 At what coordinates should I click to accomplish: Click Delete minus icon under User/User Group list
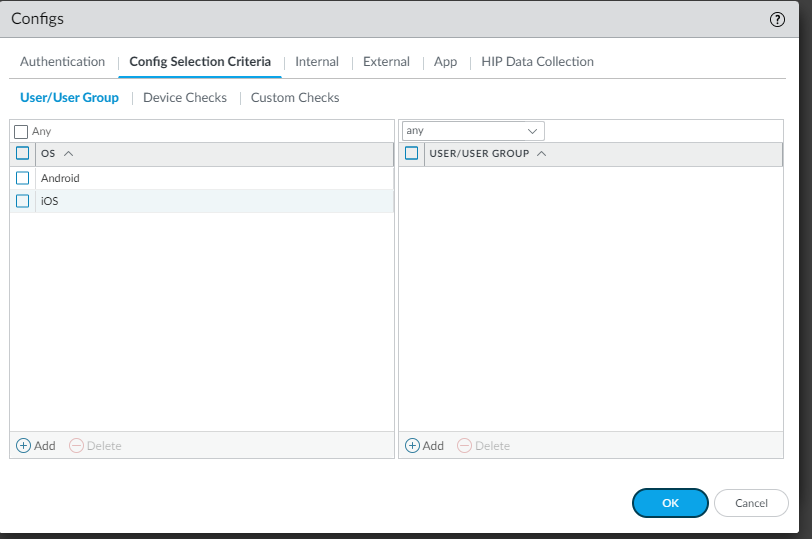pyautogui.click(x=465, y=446)
